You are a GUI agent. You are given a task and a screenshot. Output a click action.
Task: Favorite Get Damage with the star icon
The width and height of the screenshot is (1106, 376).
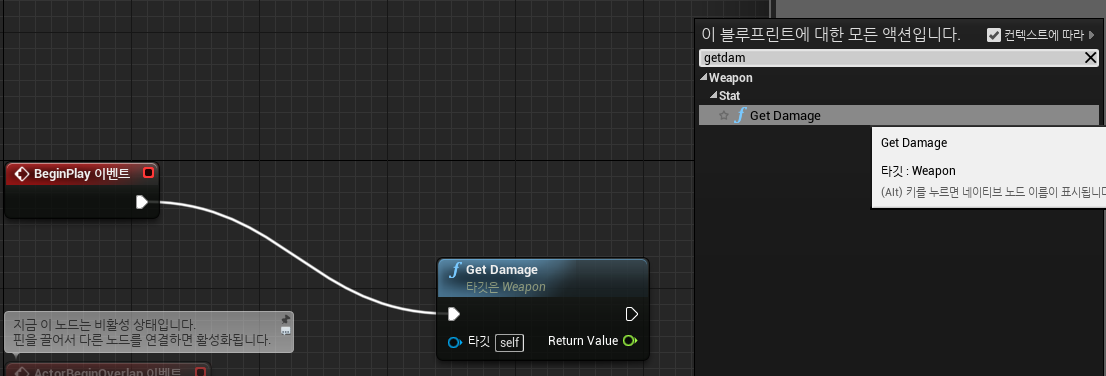coord(724,116)
